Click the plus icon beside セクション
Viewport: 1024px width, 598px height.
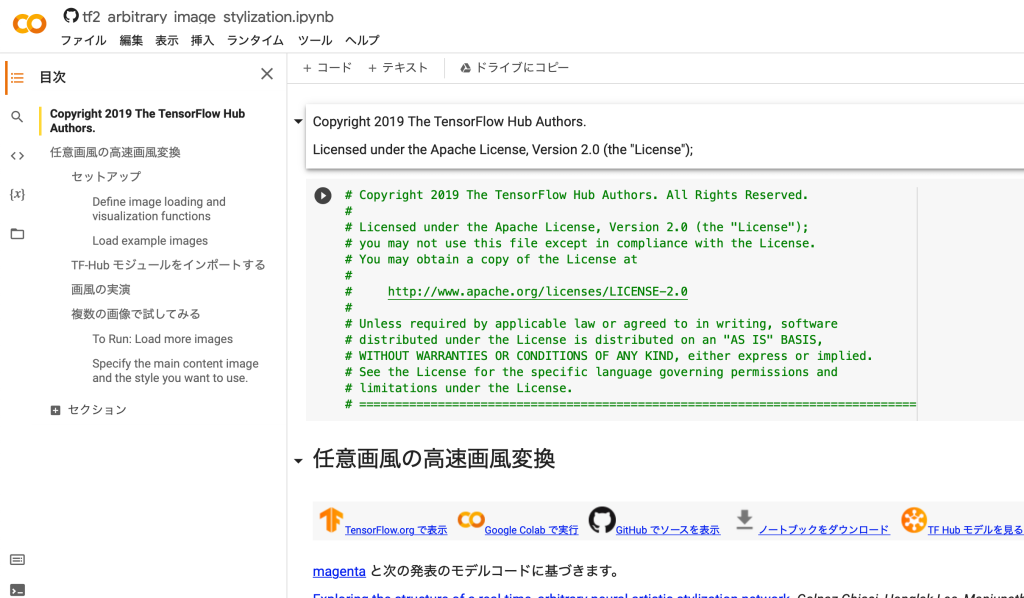point(56,410)
